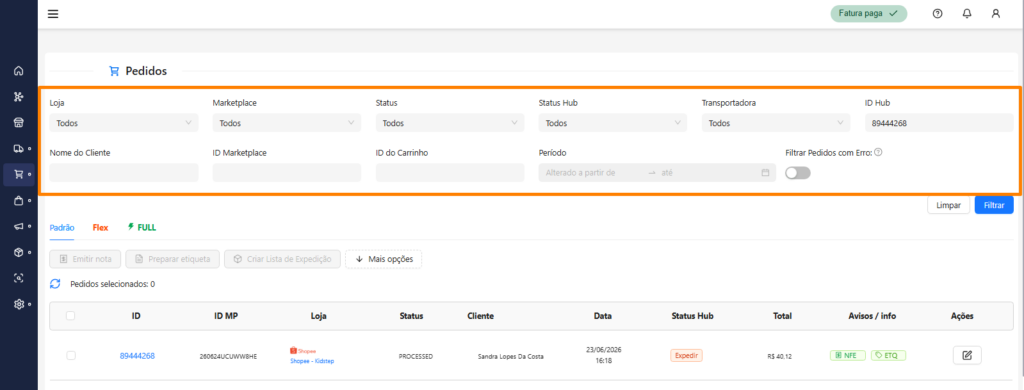This screenshot has height=390, width=1024.
Task: Click the client name Sandra Lopes Da Costa
Action: coord(511,357)
